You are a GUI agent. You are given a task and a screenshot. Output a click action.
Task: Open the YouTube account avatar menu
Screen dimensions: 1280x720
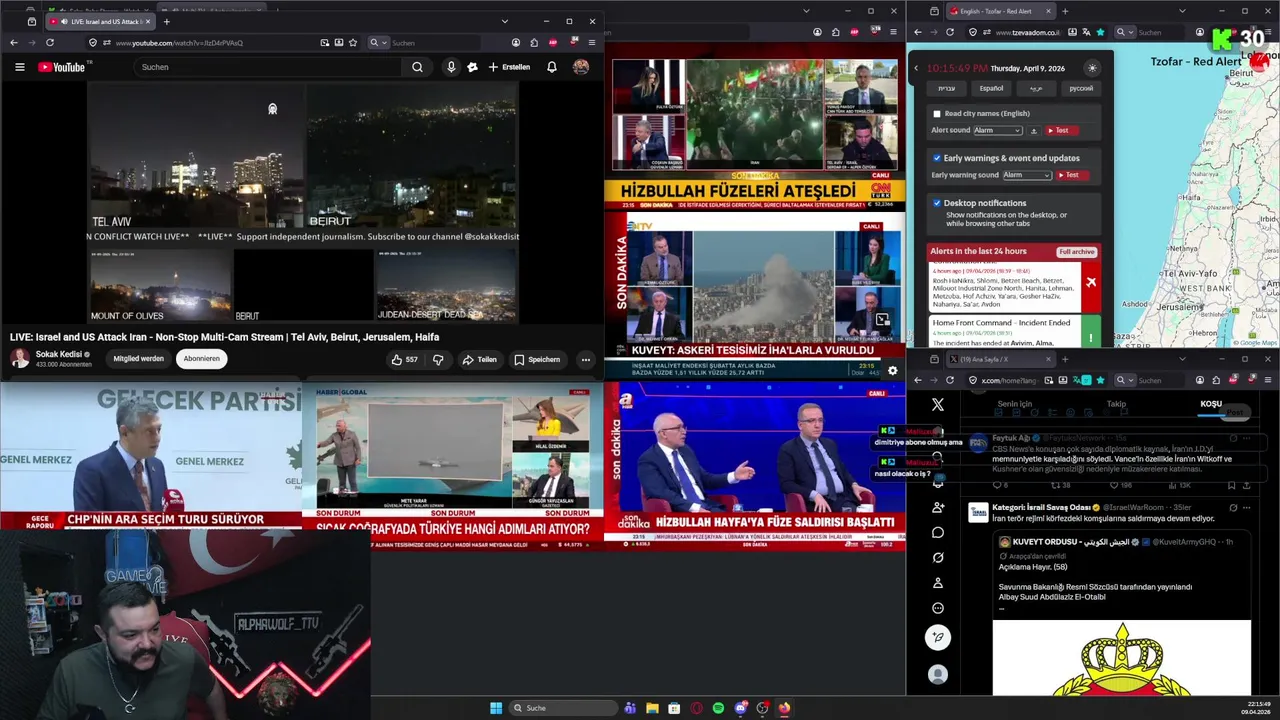(580, 67)
